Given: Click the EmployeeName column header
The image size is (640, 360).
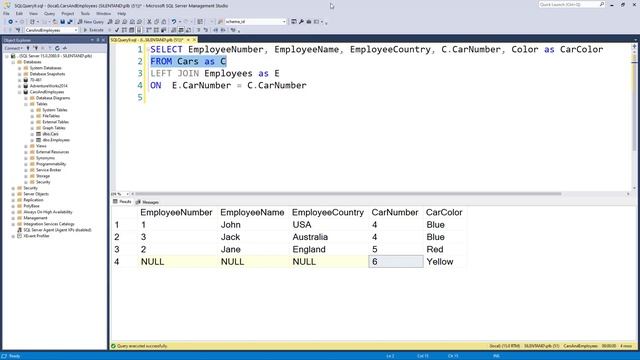Looking at the screenshot, I should point(252,212).
